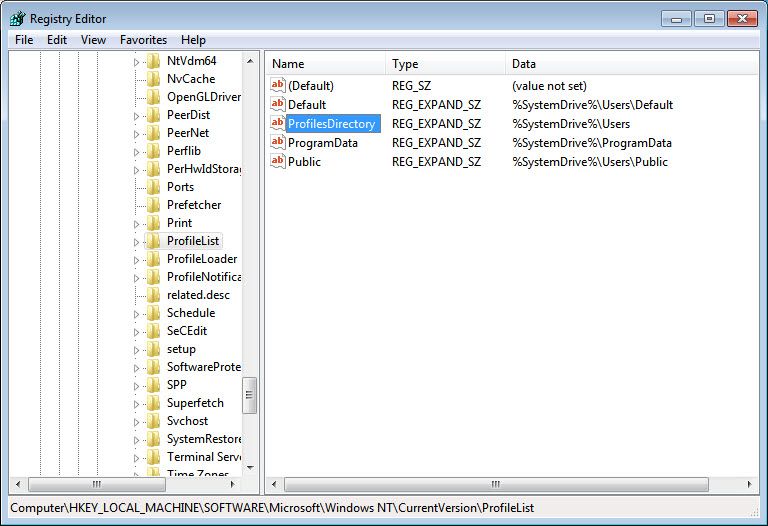Click the SPP folder icon
The height and width of the screenshot is (526, 768).
pos(153,385)
